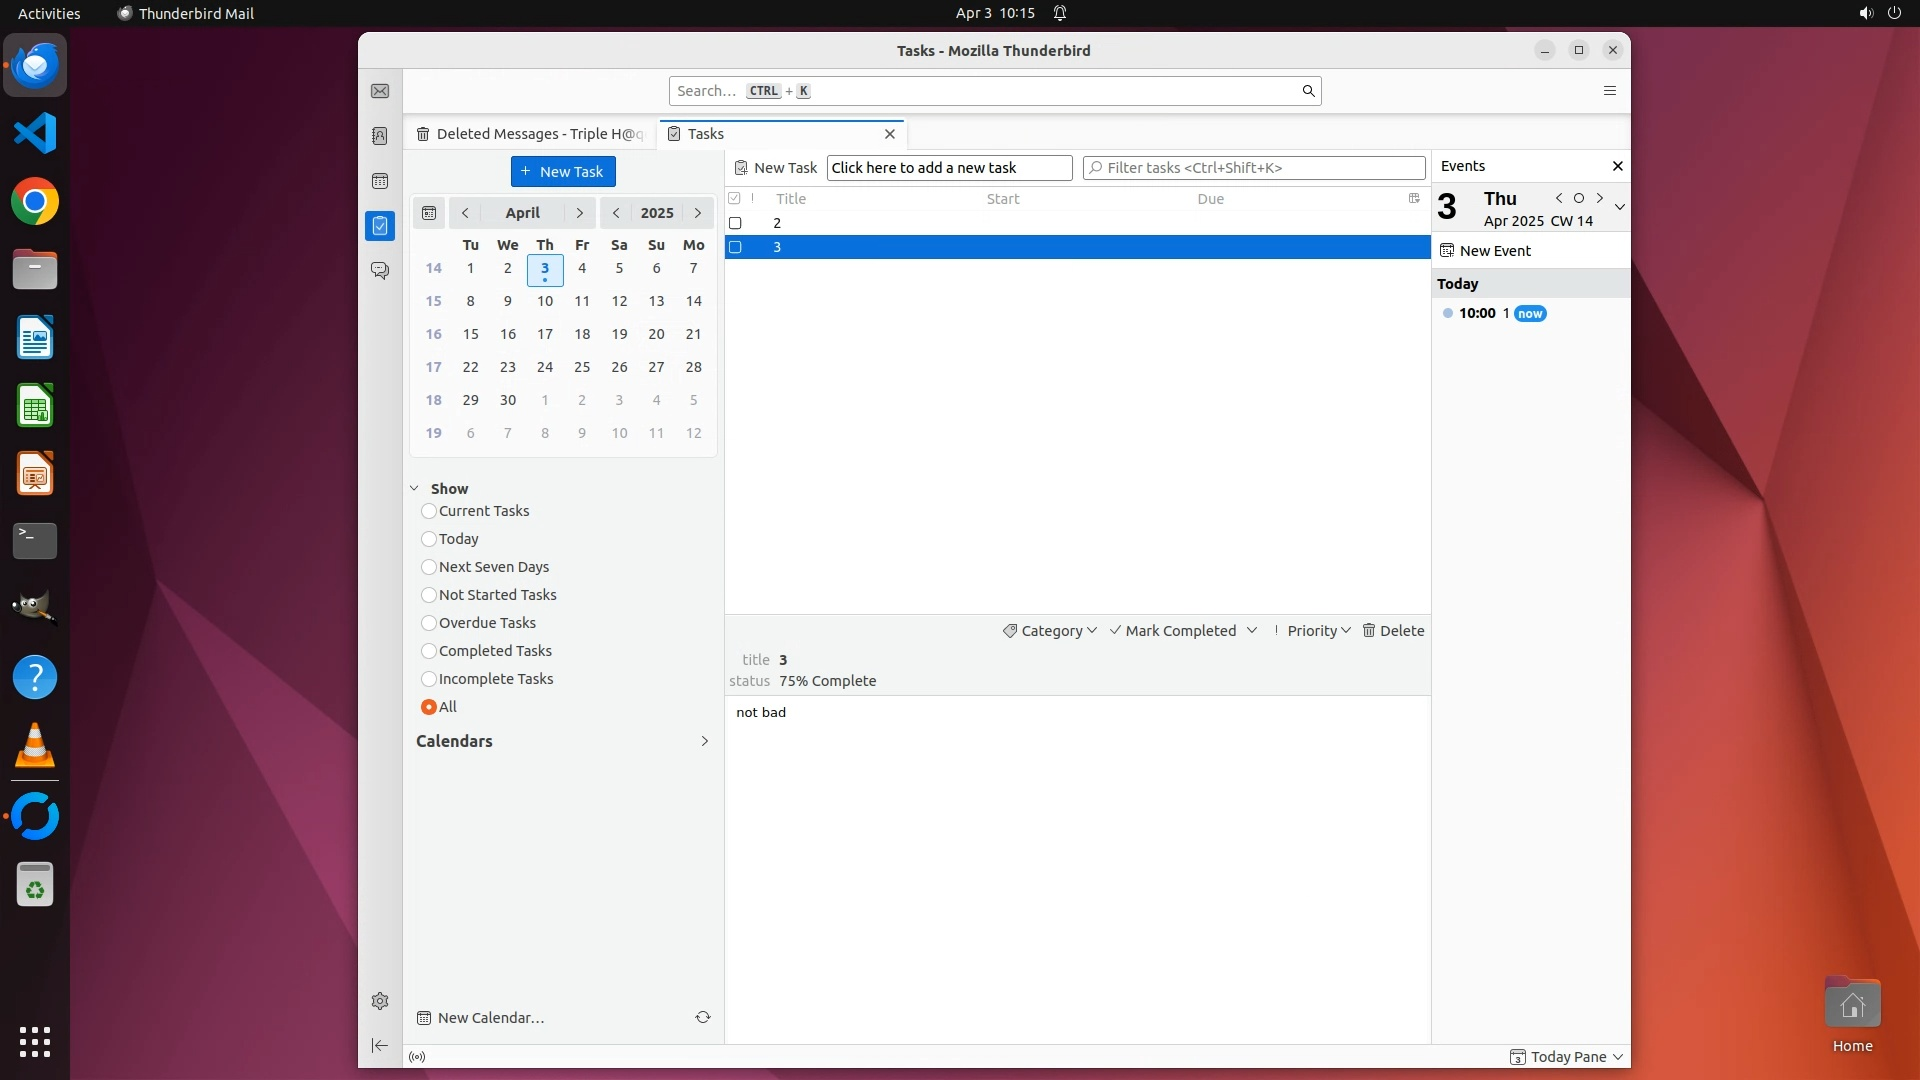Open the Address Book space icon
This screenshot has width=1920, height=1080.
(380, 136)
